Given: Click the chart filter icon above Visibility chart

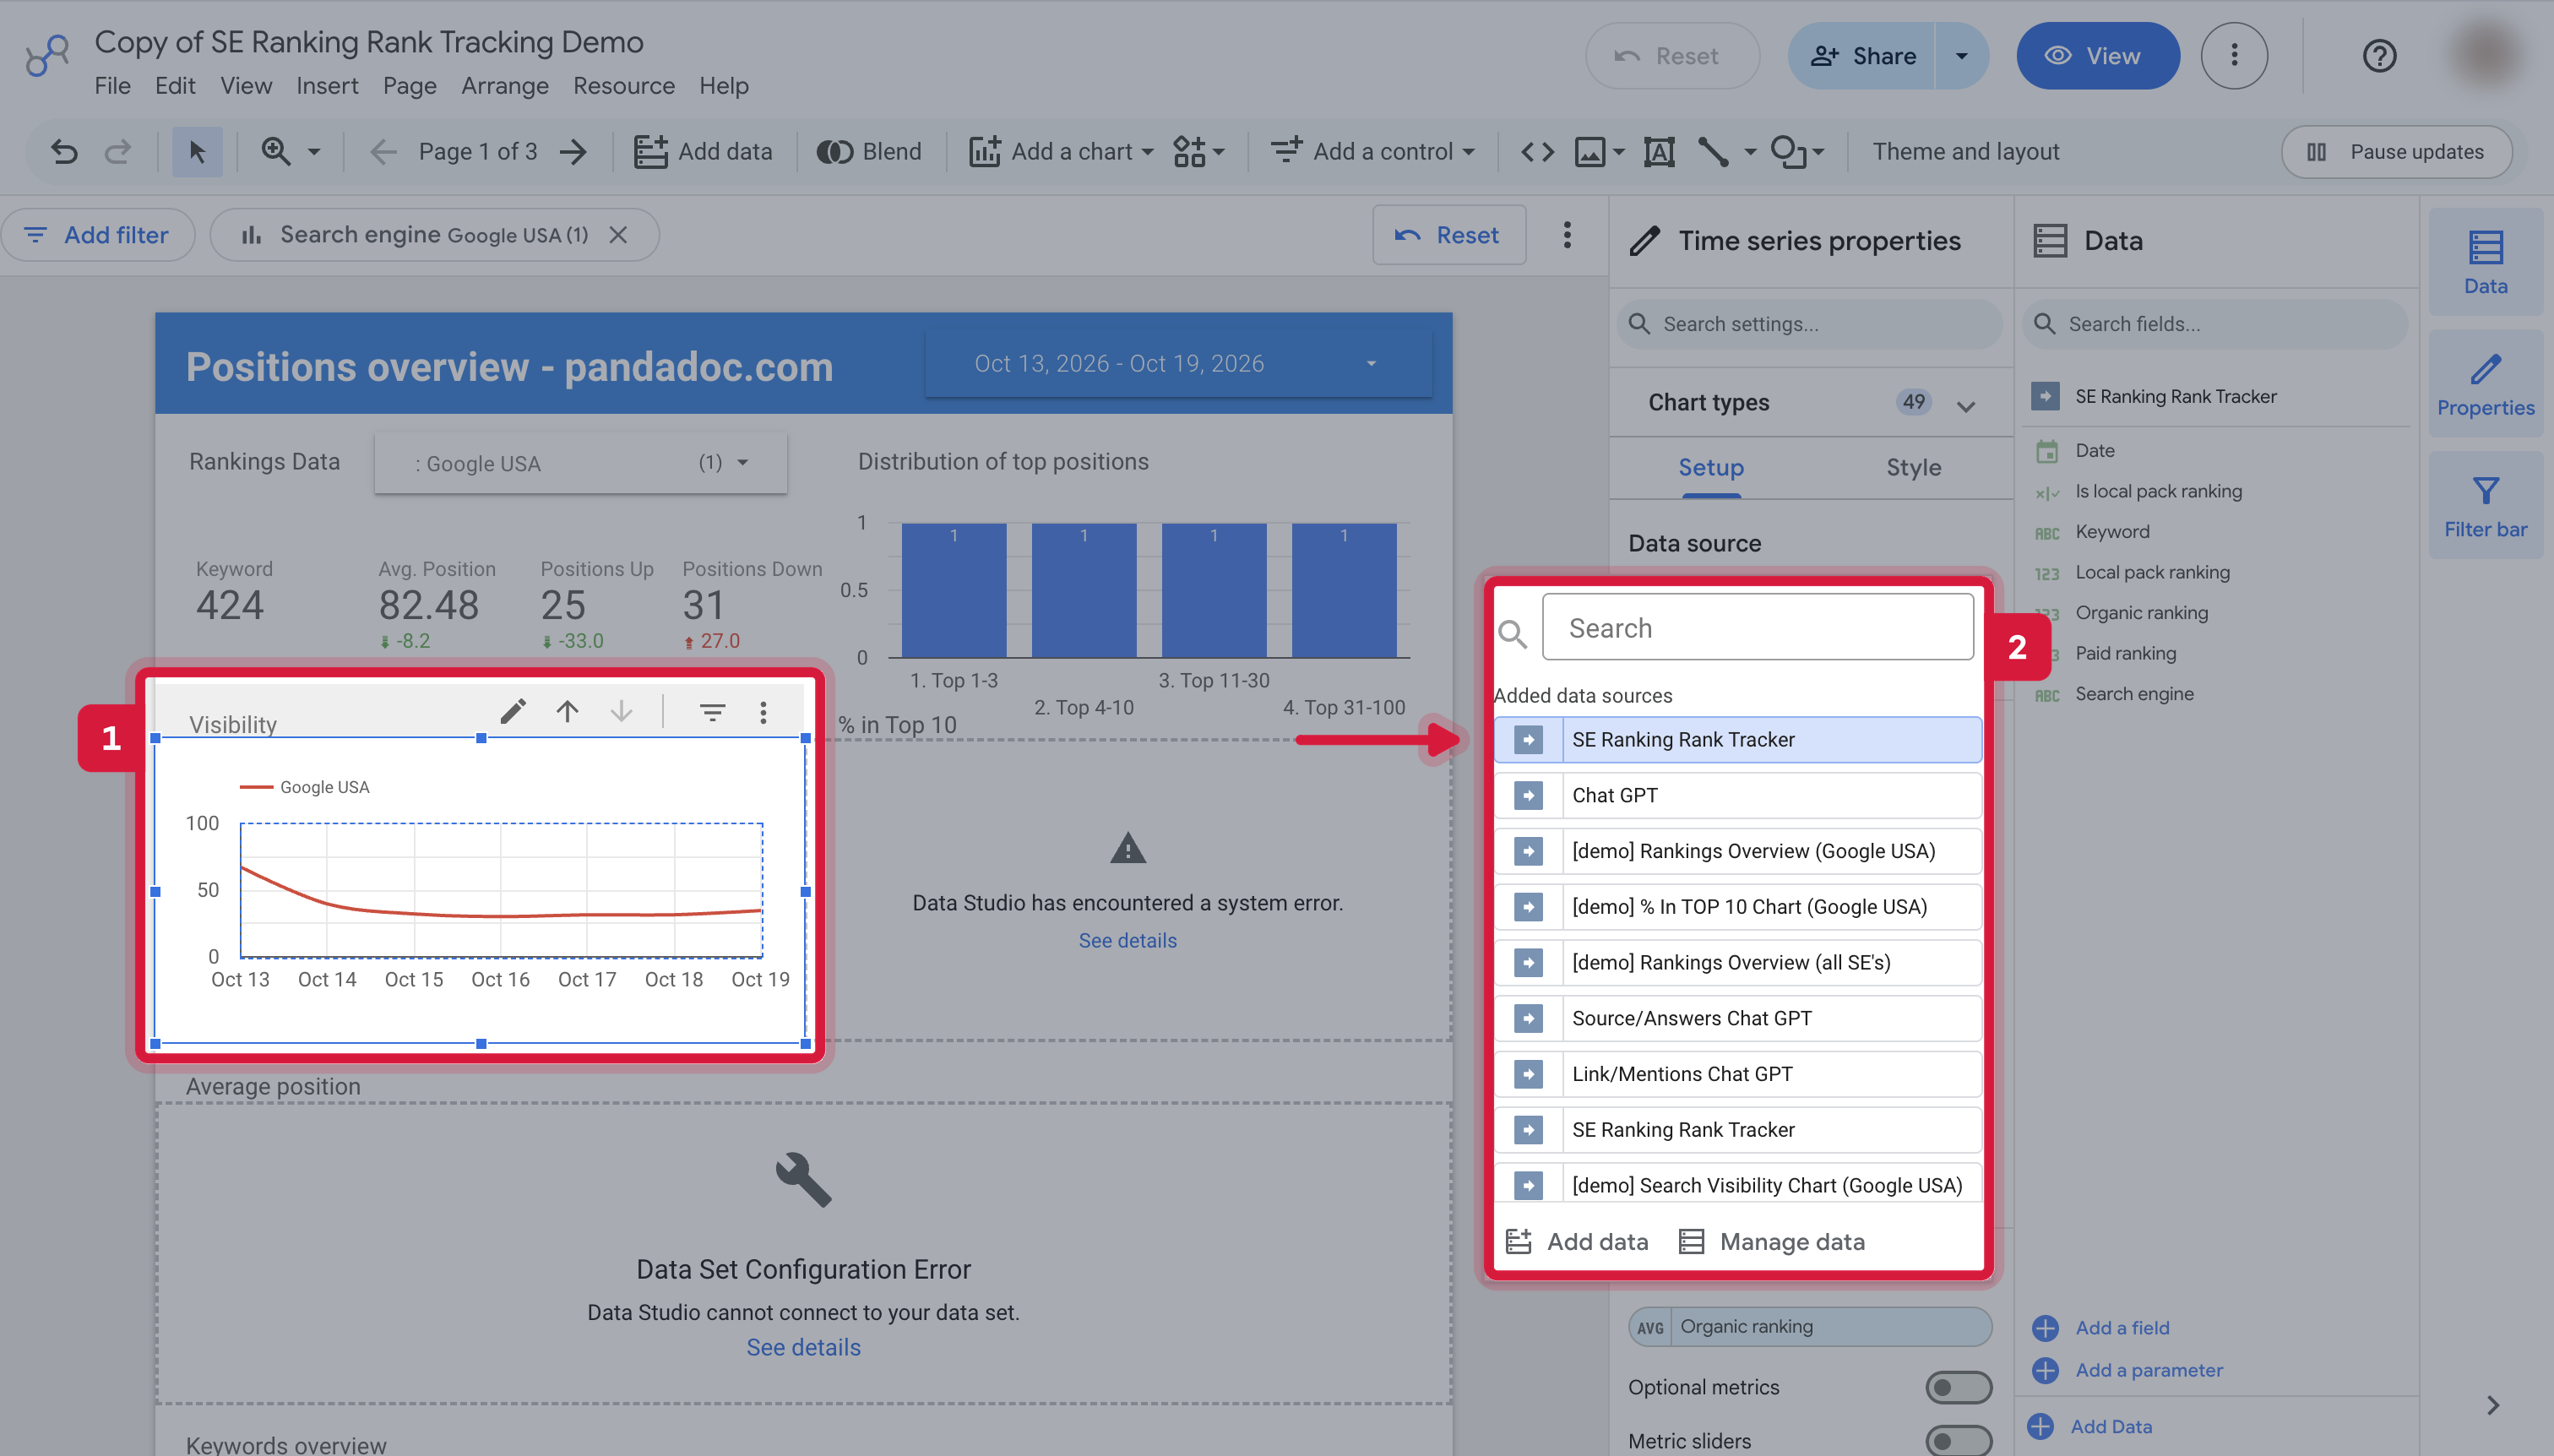Looking at the screenshot, I should pos(712,711).
